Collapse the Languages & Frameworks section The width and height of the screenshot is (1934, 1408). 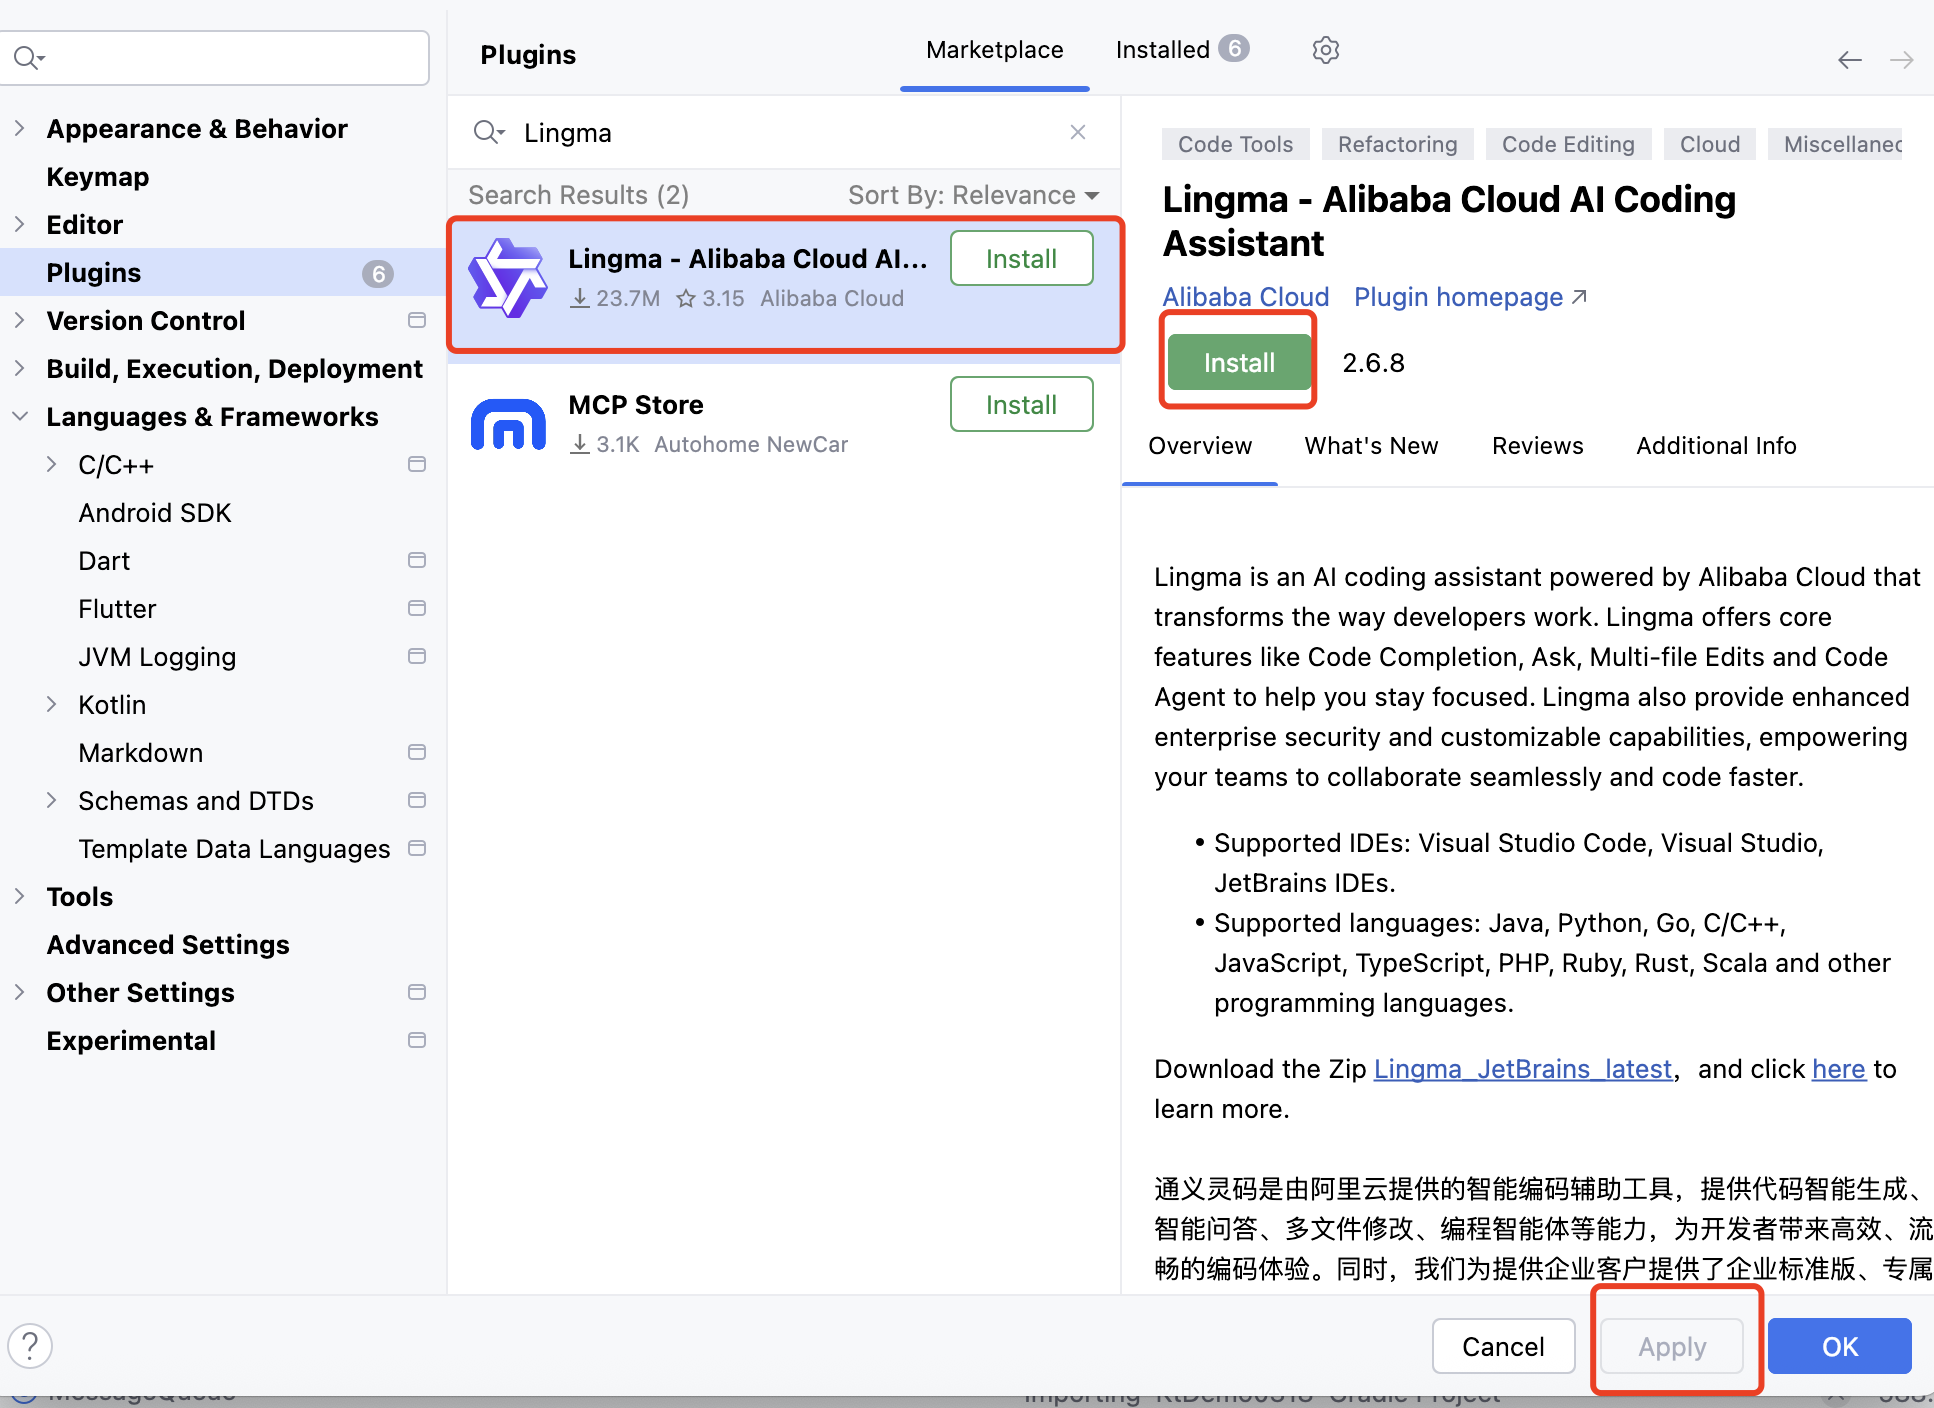click(x=19, y=416)
